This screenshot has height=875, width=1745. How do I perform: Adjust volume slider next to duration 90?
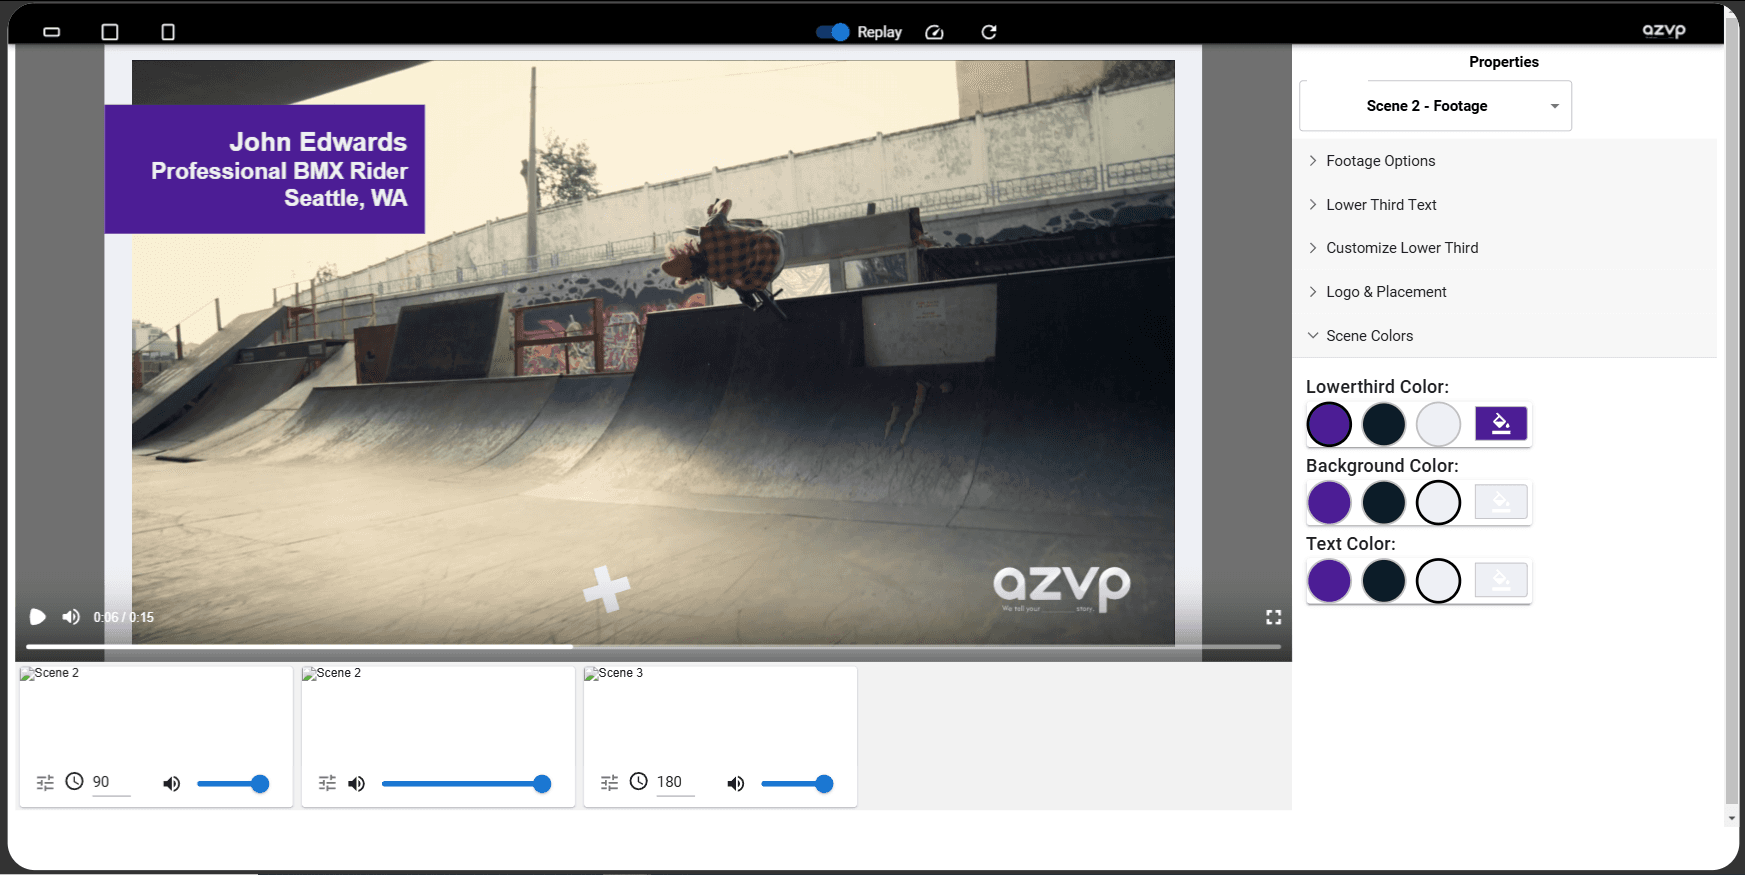[x=233, y=784]
